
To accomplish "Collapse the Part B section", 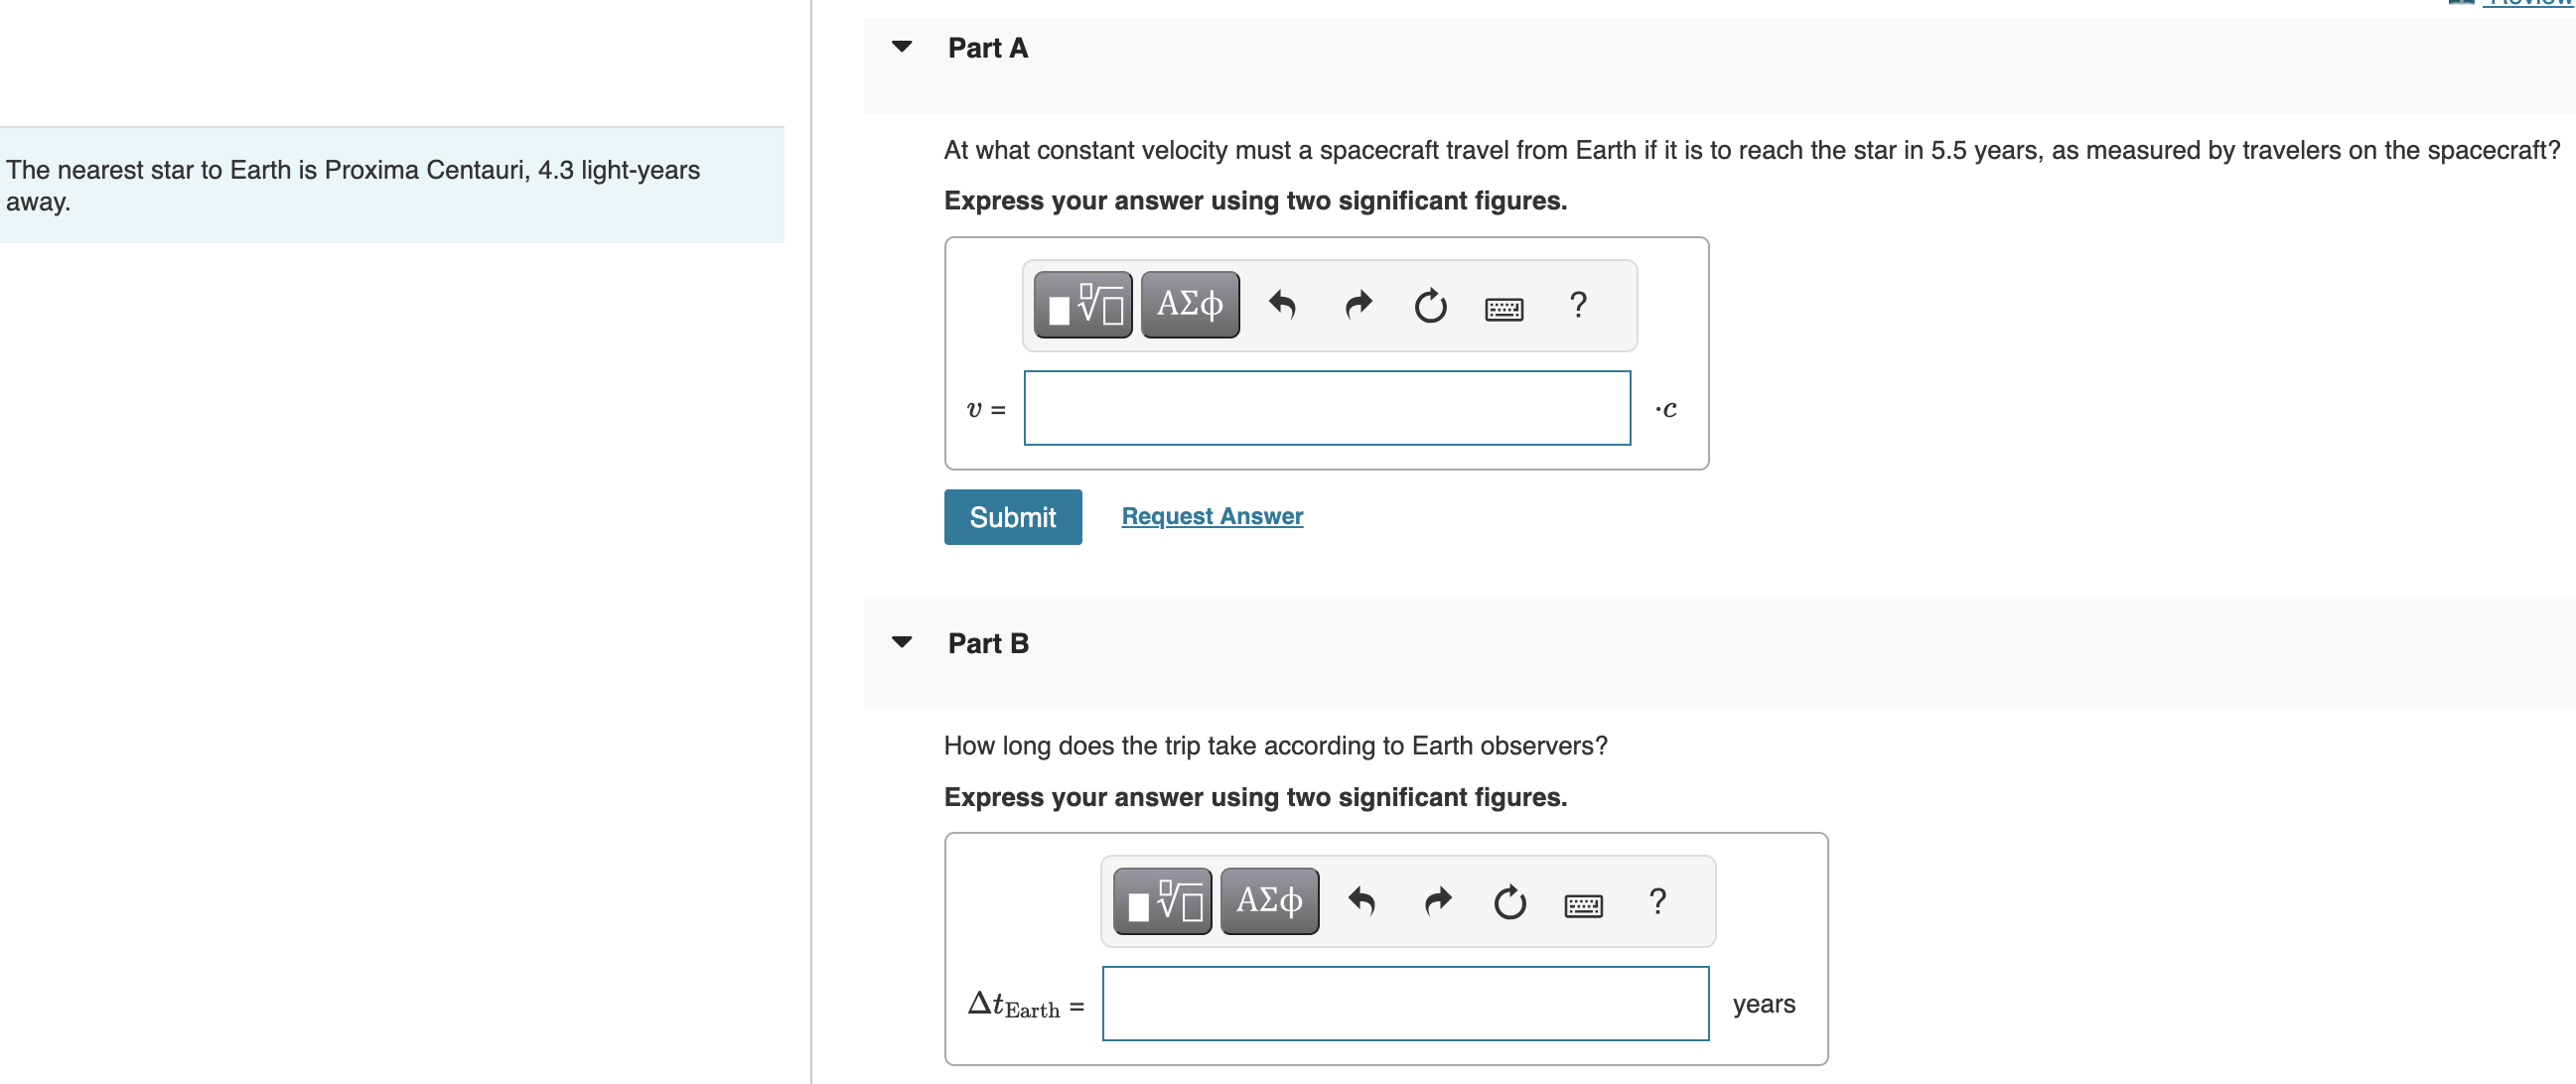I will [x=901, y=642].
